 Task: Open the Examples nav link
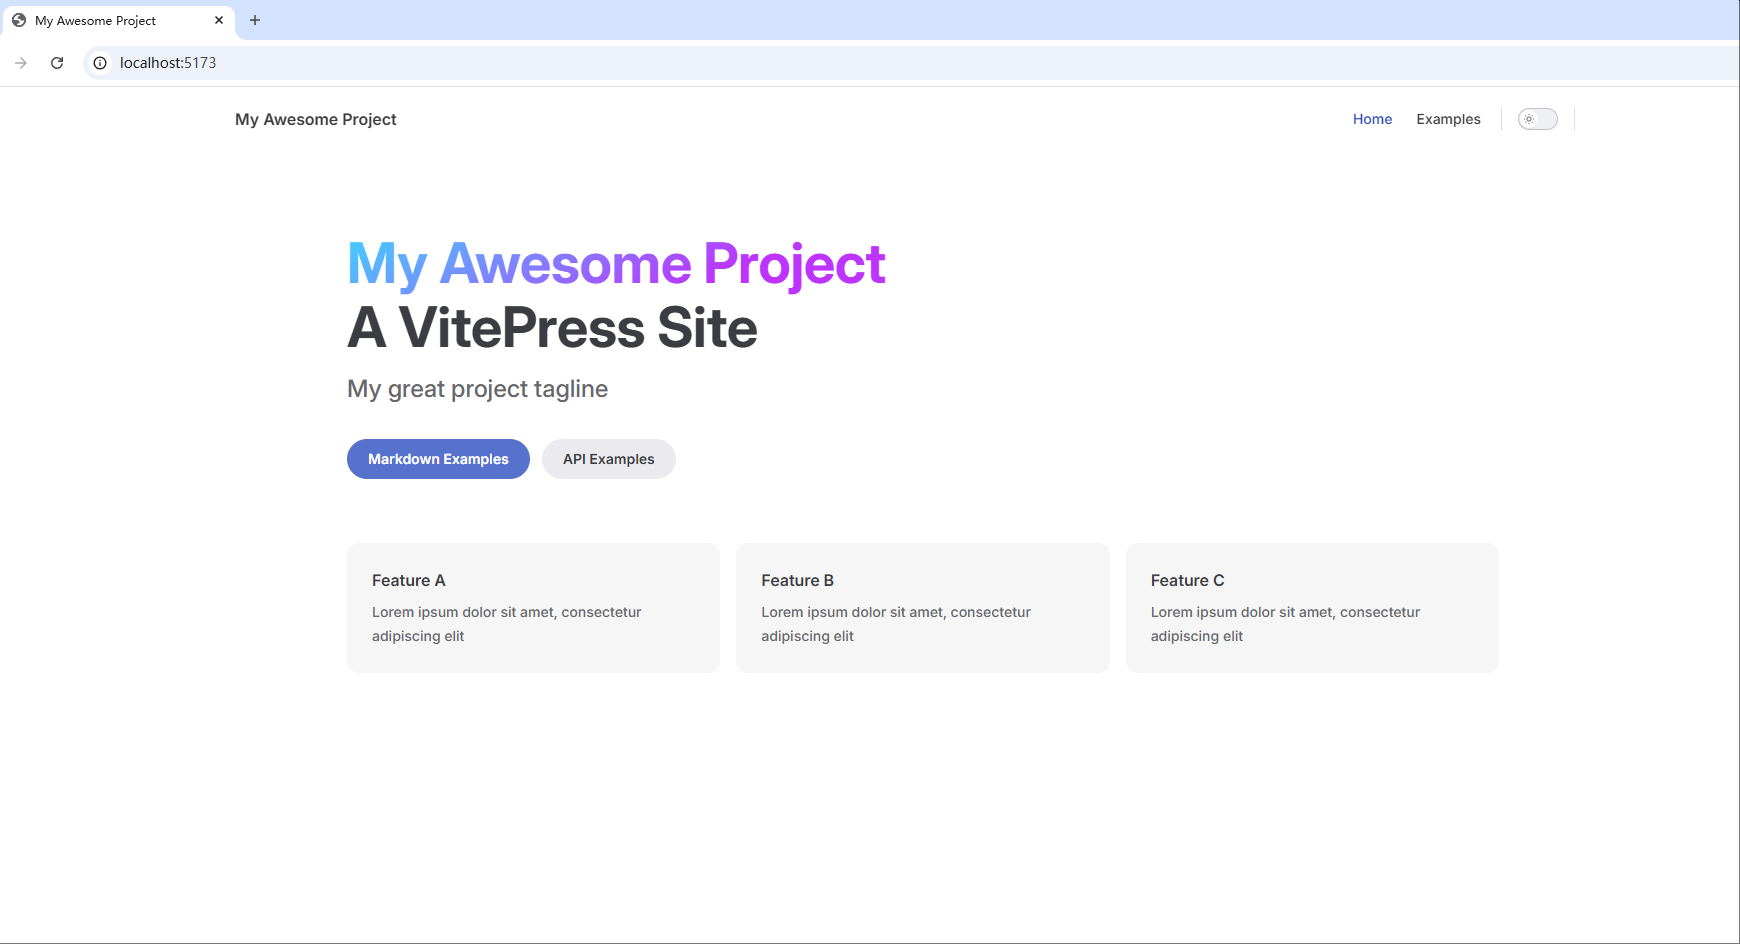coord(1447,119)
